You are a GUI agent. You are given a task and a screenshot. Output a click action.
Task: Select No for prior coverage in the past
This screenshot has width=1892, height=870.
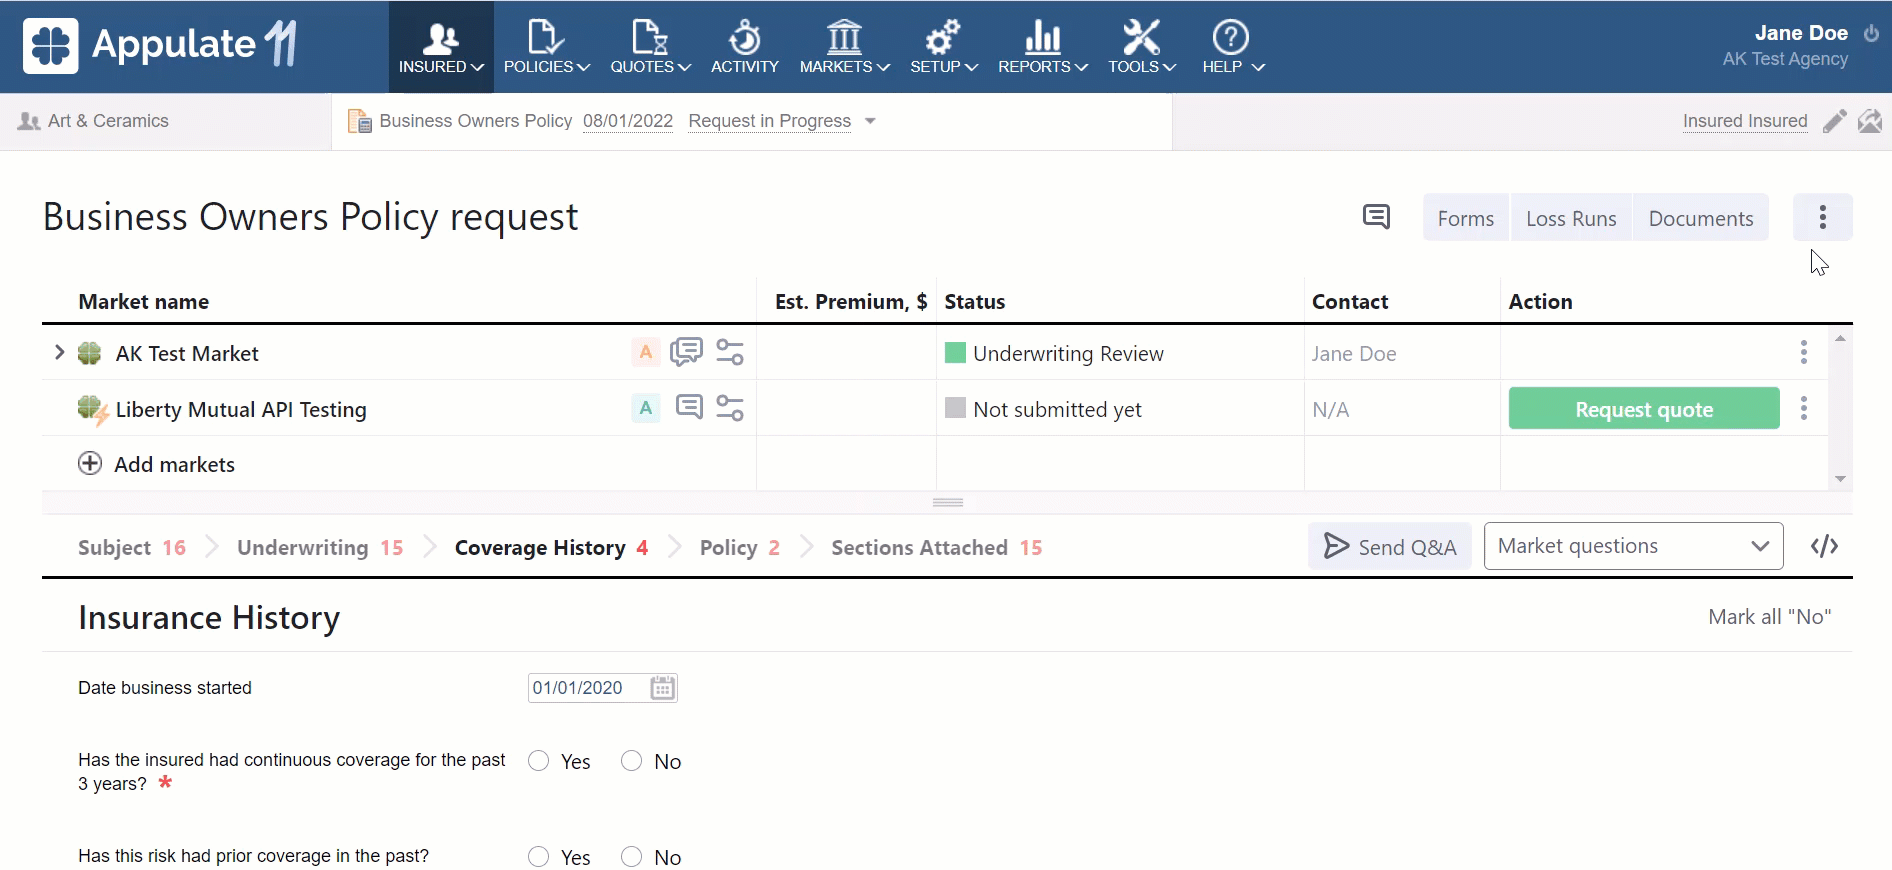pos(632,857)
